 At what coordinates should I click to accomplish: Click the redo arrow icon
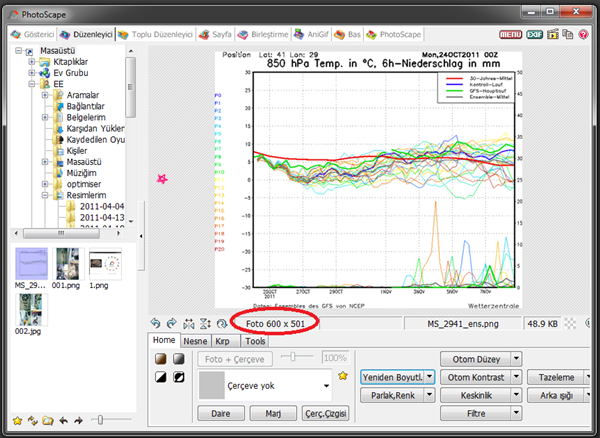pos(171,324)
